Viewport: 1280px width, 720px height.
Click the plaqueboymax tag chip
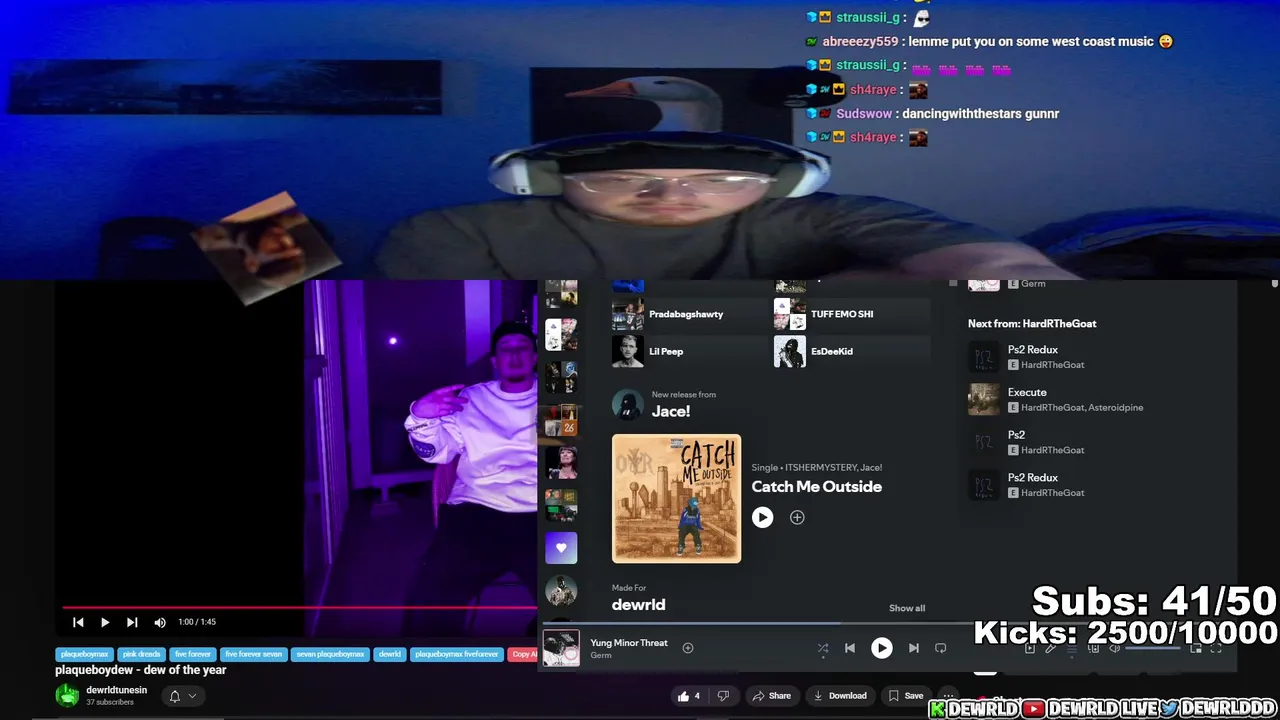pos(84,654)
